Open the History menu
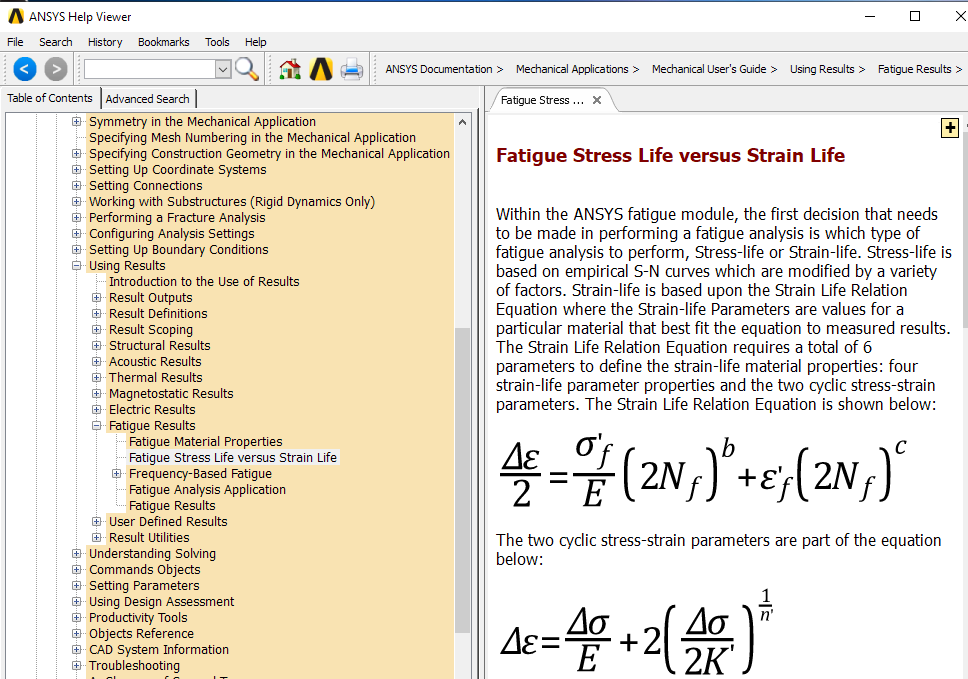The height and width of the screenshot is (679, 968). 105,42
